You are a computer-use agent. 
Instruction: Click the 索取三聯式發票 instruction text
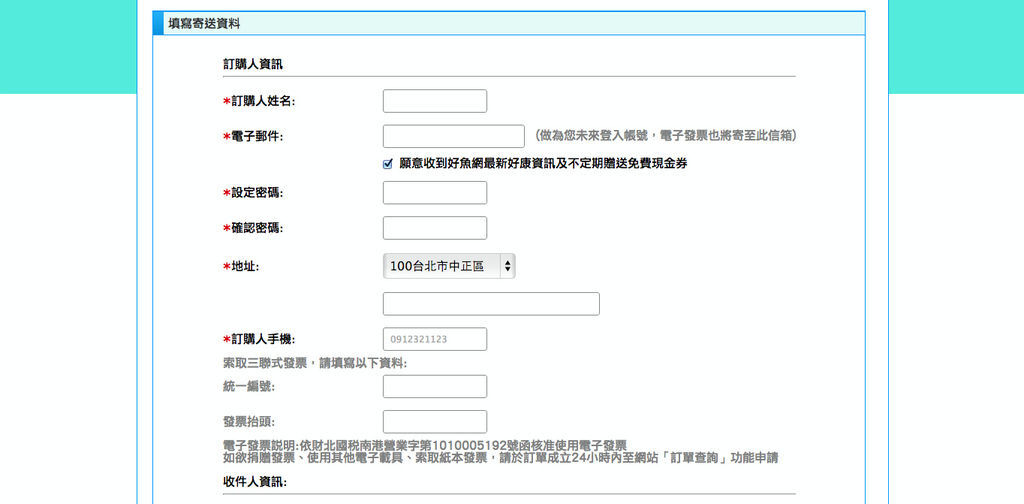[315, 363]
